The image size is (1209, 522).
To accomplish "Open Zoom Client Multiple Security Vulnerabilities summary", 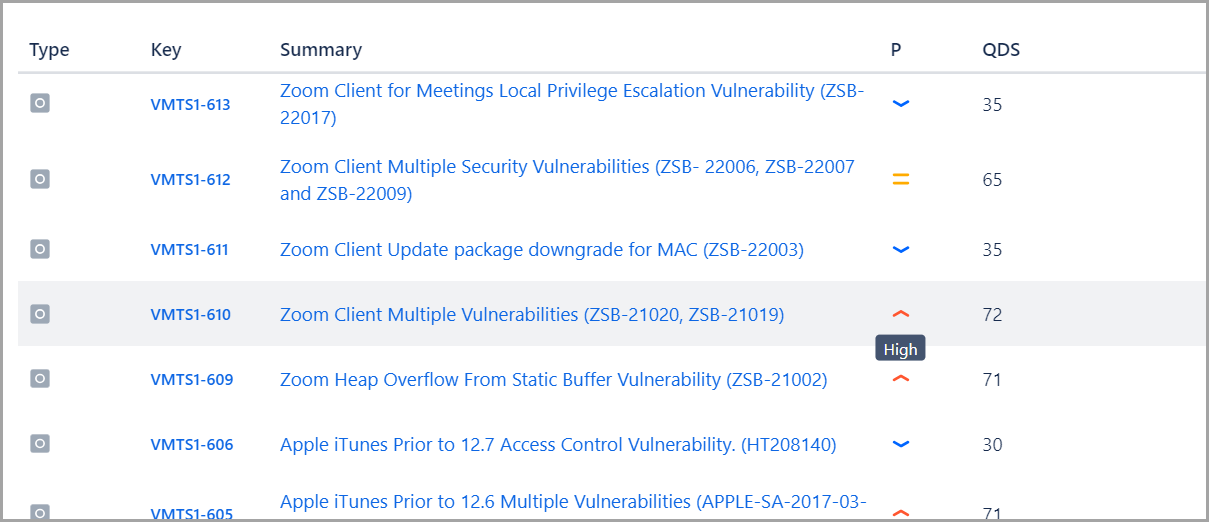I will 567,180.
